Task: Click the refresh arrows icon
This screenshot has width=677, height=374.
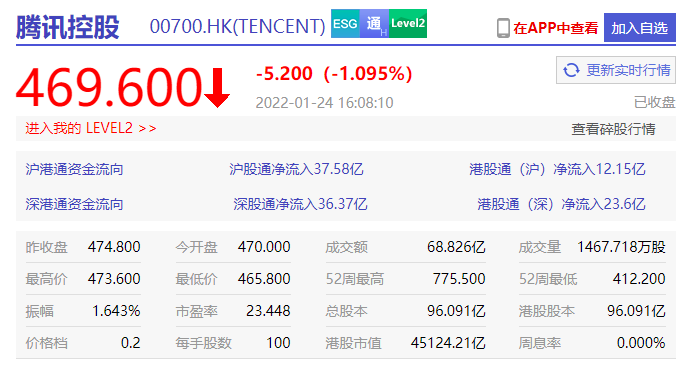Action: click(x=571, y=70)
